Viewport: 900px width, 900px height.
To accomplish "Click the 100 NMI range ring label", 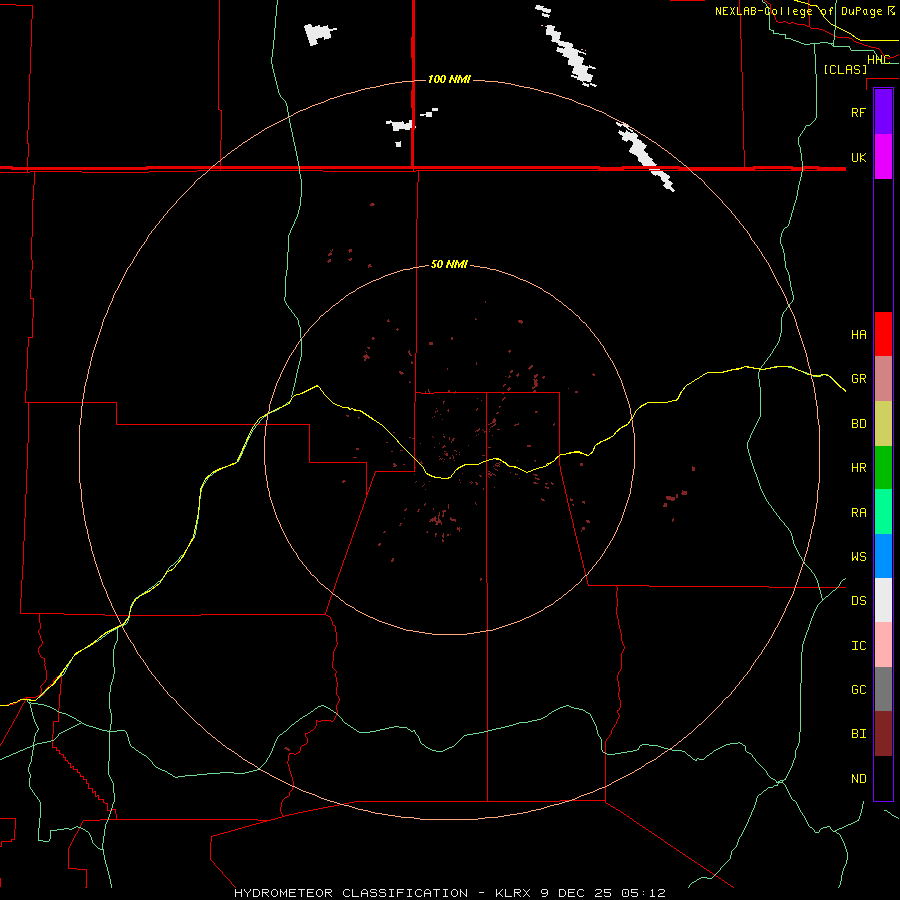I will coord(449,79).
